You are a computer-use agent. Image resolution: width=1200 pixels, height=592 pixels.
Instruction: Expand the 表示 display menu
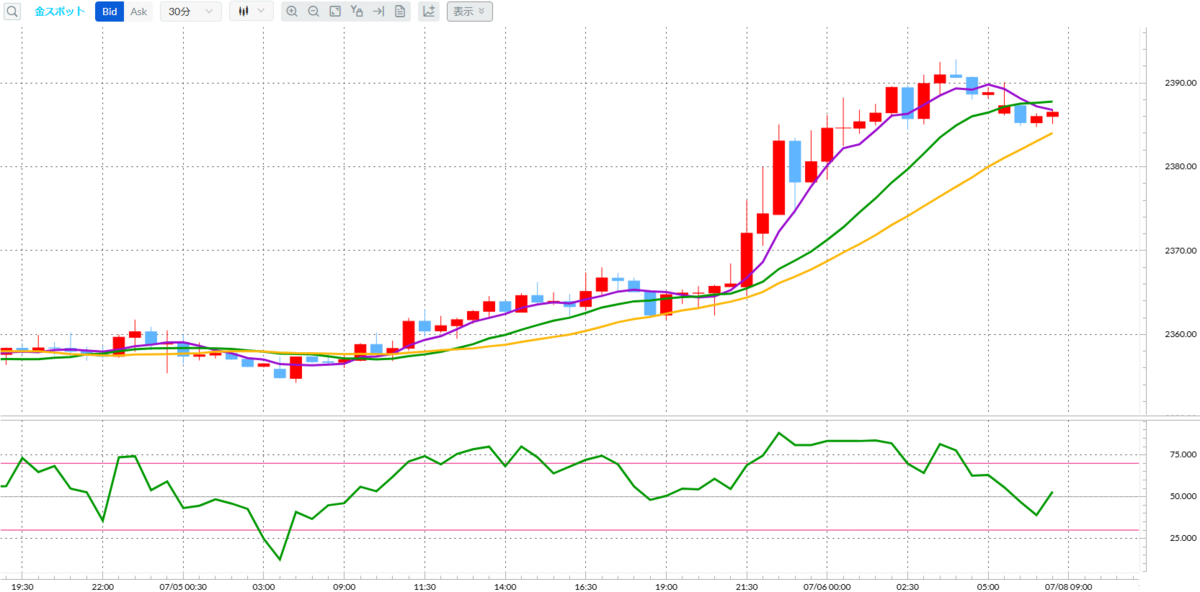(x=468, y=12)
